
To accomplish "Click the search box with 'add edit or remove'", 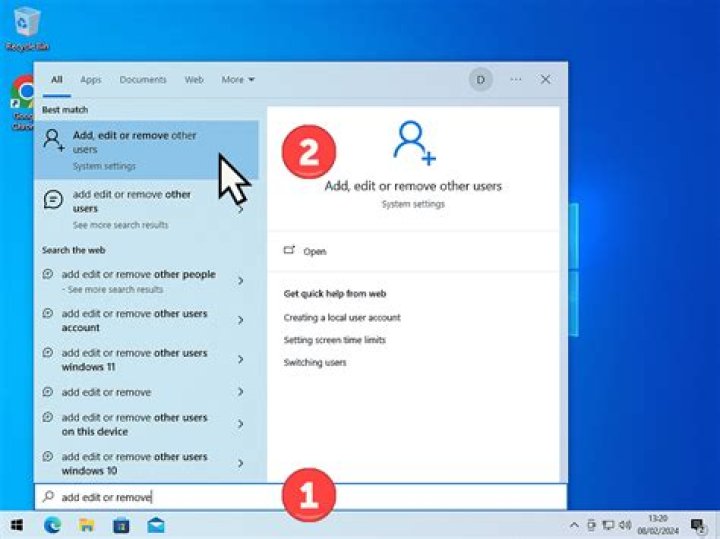I will 301,497.
